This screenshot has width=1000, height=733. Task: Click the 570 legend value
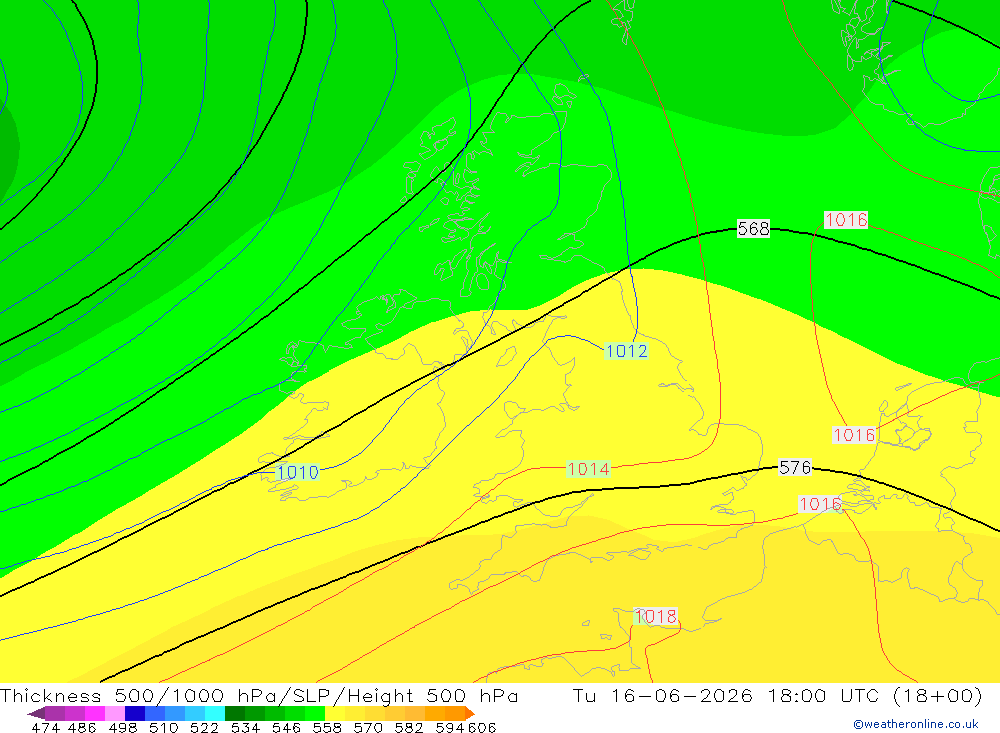click(368, 727)
